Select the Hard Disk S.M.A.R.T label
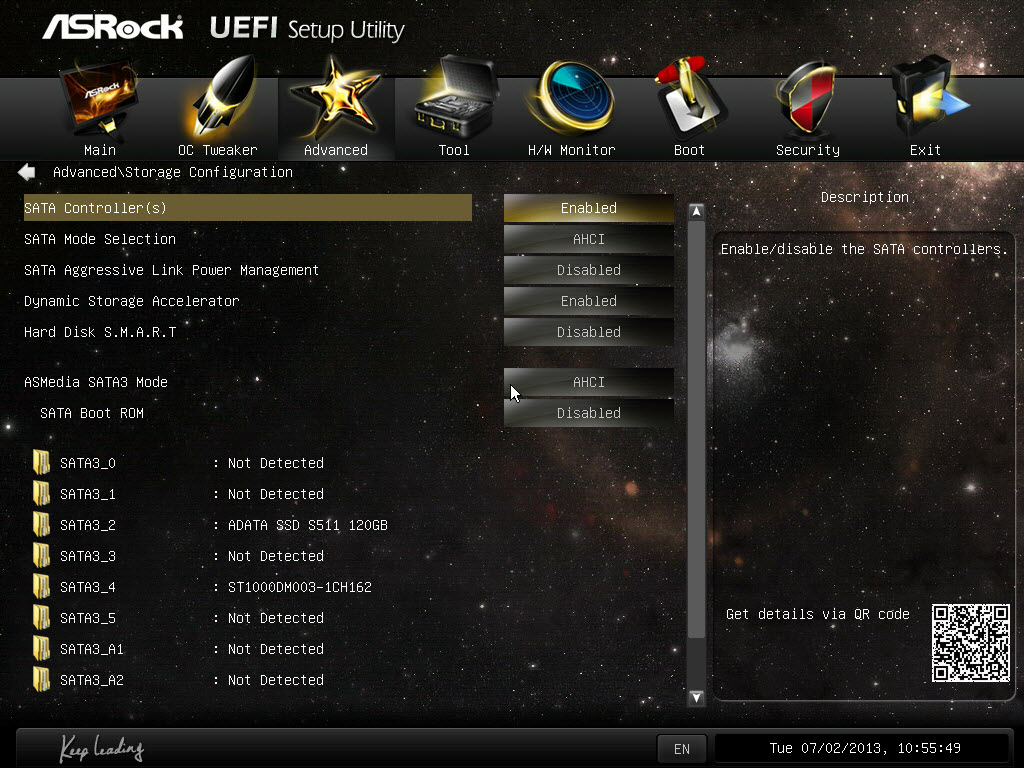1024x768 pixels. point(100,332)
